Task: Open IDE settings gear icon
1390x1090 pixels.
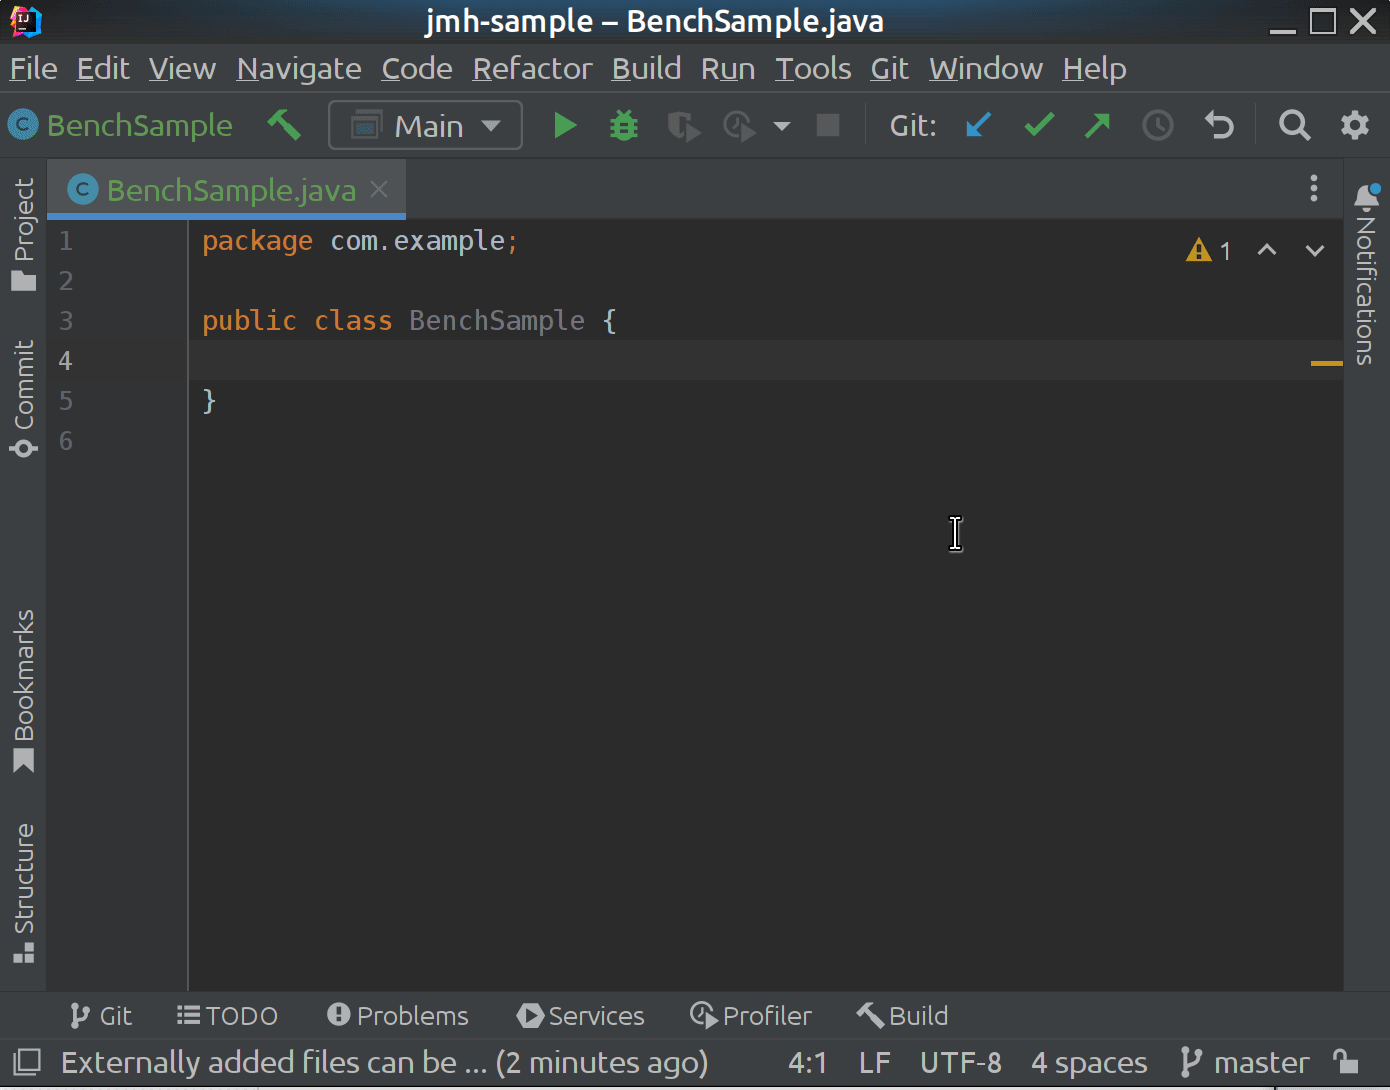Action: tap(1355, 126)
